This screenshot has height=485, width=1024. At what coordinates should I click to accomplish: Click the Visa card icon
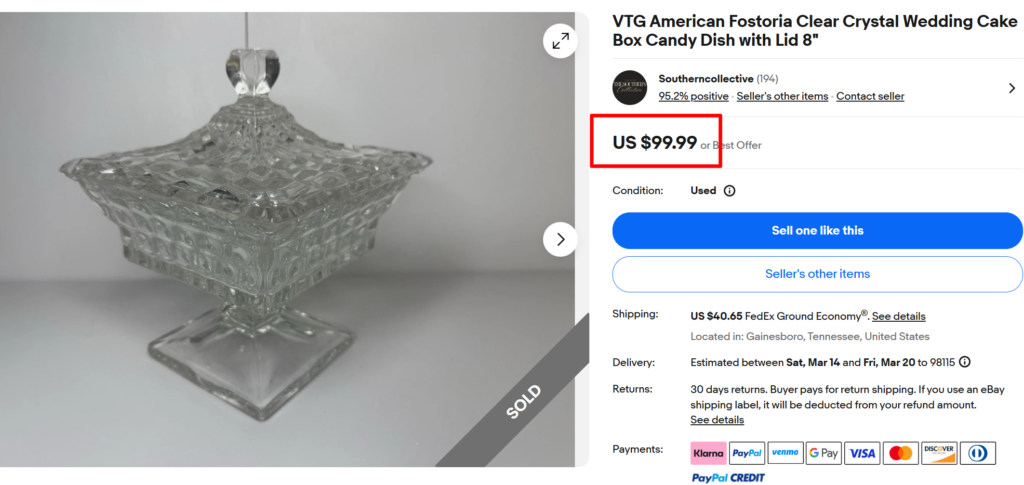point(861,453)
